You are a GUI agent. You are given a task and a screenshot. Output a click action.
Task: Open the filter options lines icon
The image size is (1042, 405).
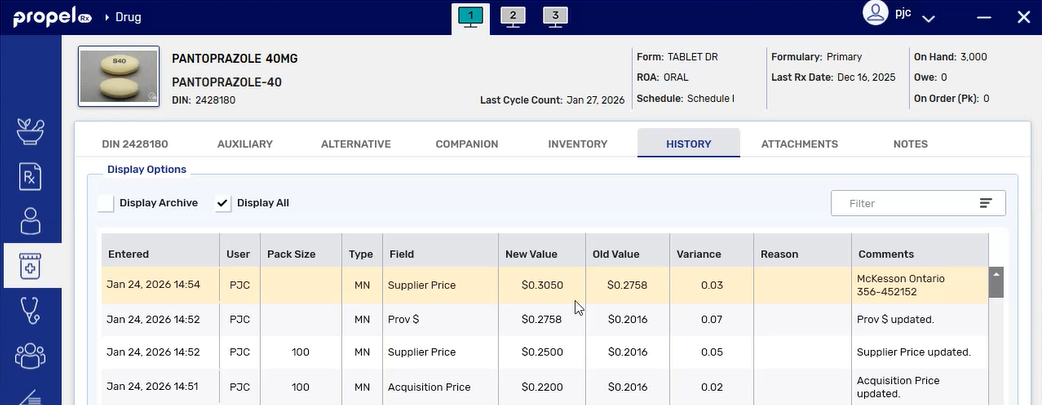986,203
